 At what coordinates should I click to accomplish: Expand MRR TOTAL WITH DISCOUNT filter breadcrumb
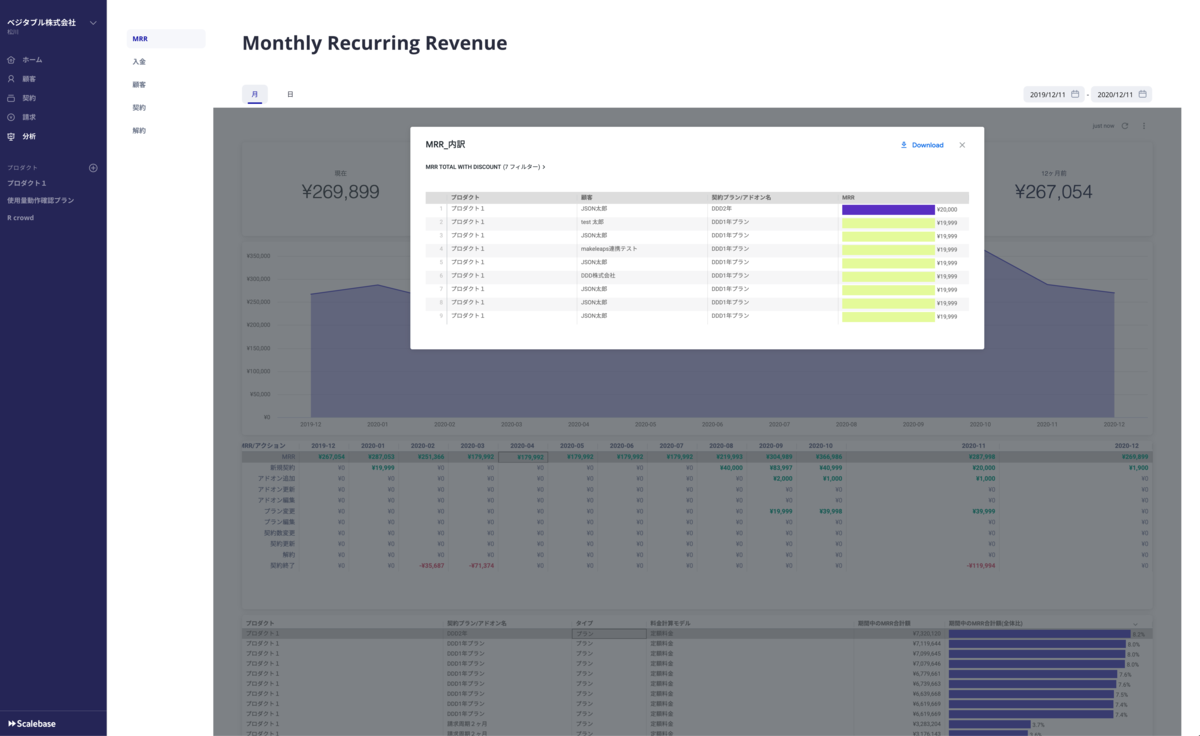(x=485, y=167)
